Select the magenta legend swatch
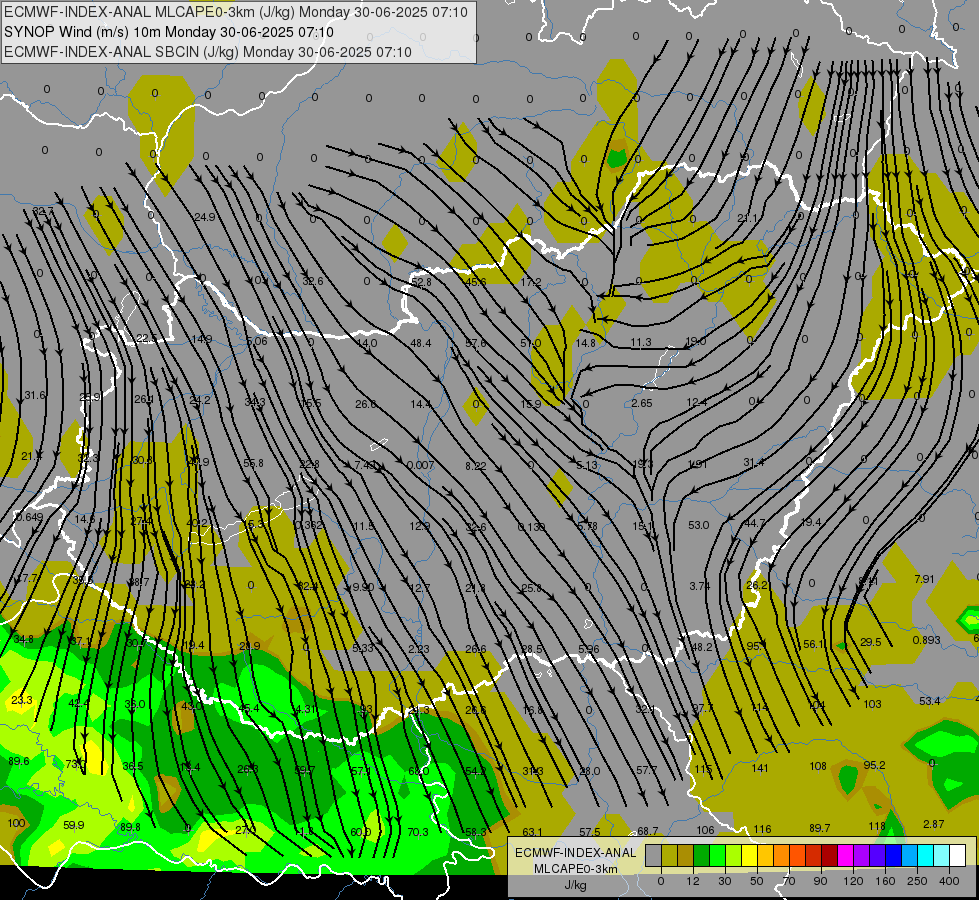Screen dimensions: 979x900 click(845, 855)
